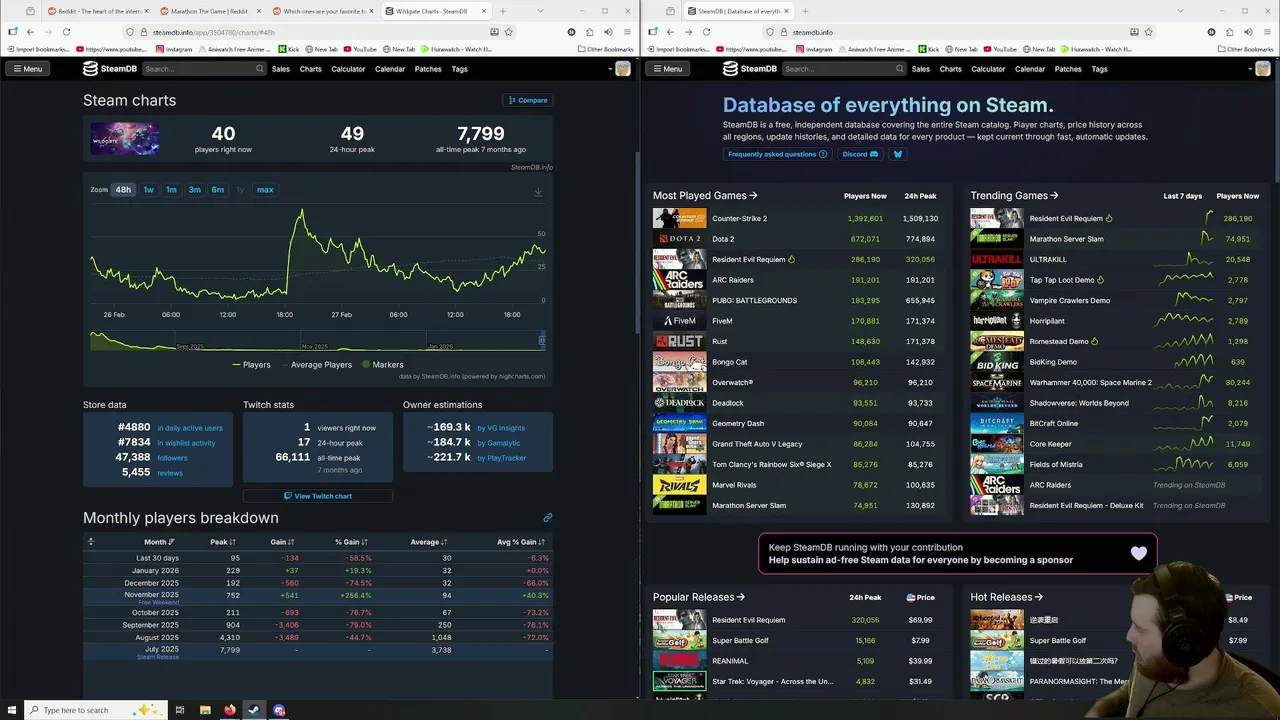
Task: Click search magnifier in left SteamDB header
Action: (260, 69)
